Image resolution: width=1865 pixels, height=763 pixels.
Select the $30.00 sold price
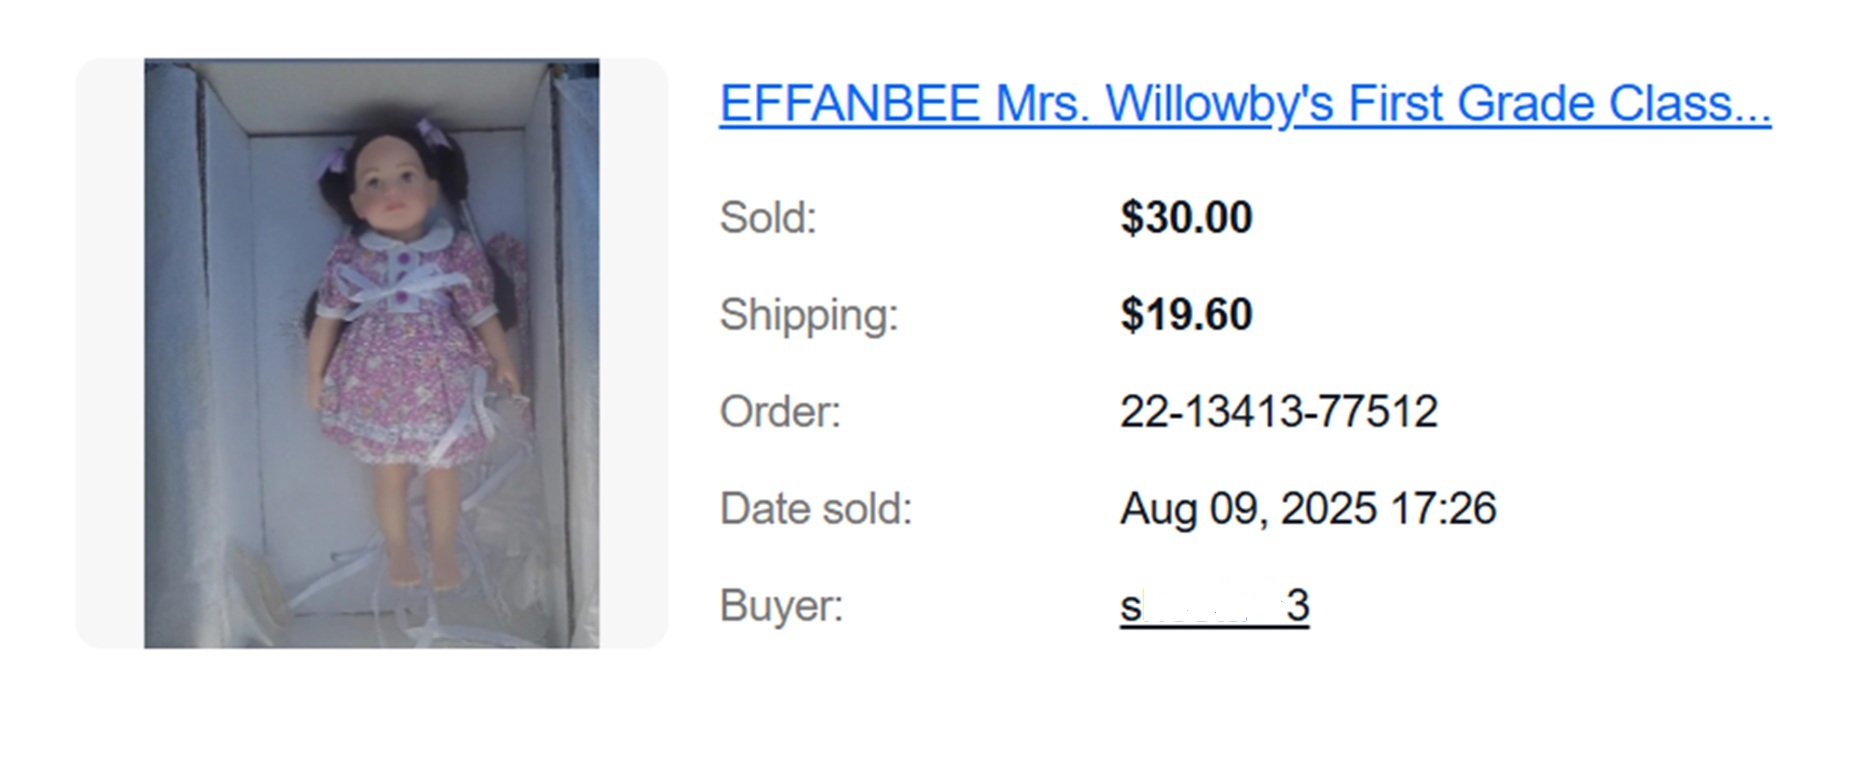point(1186,217)
